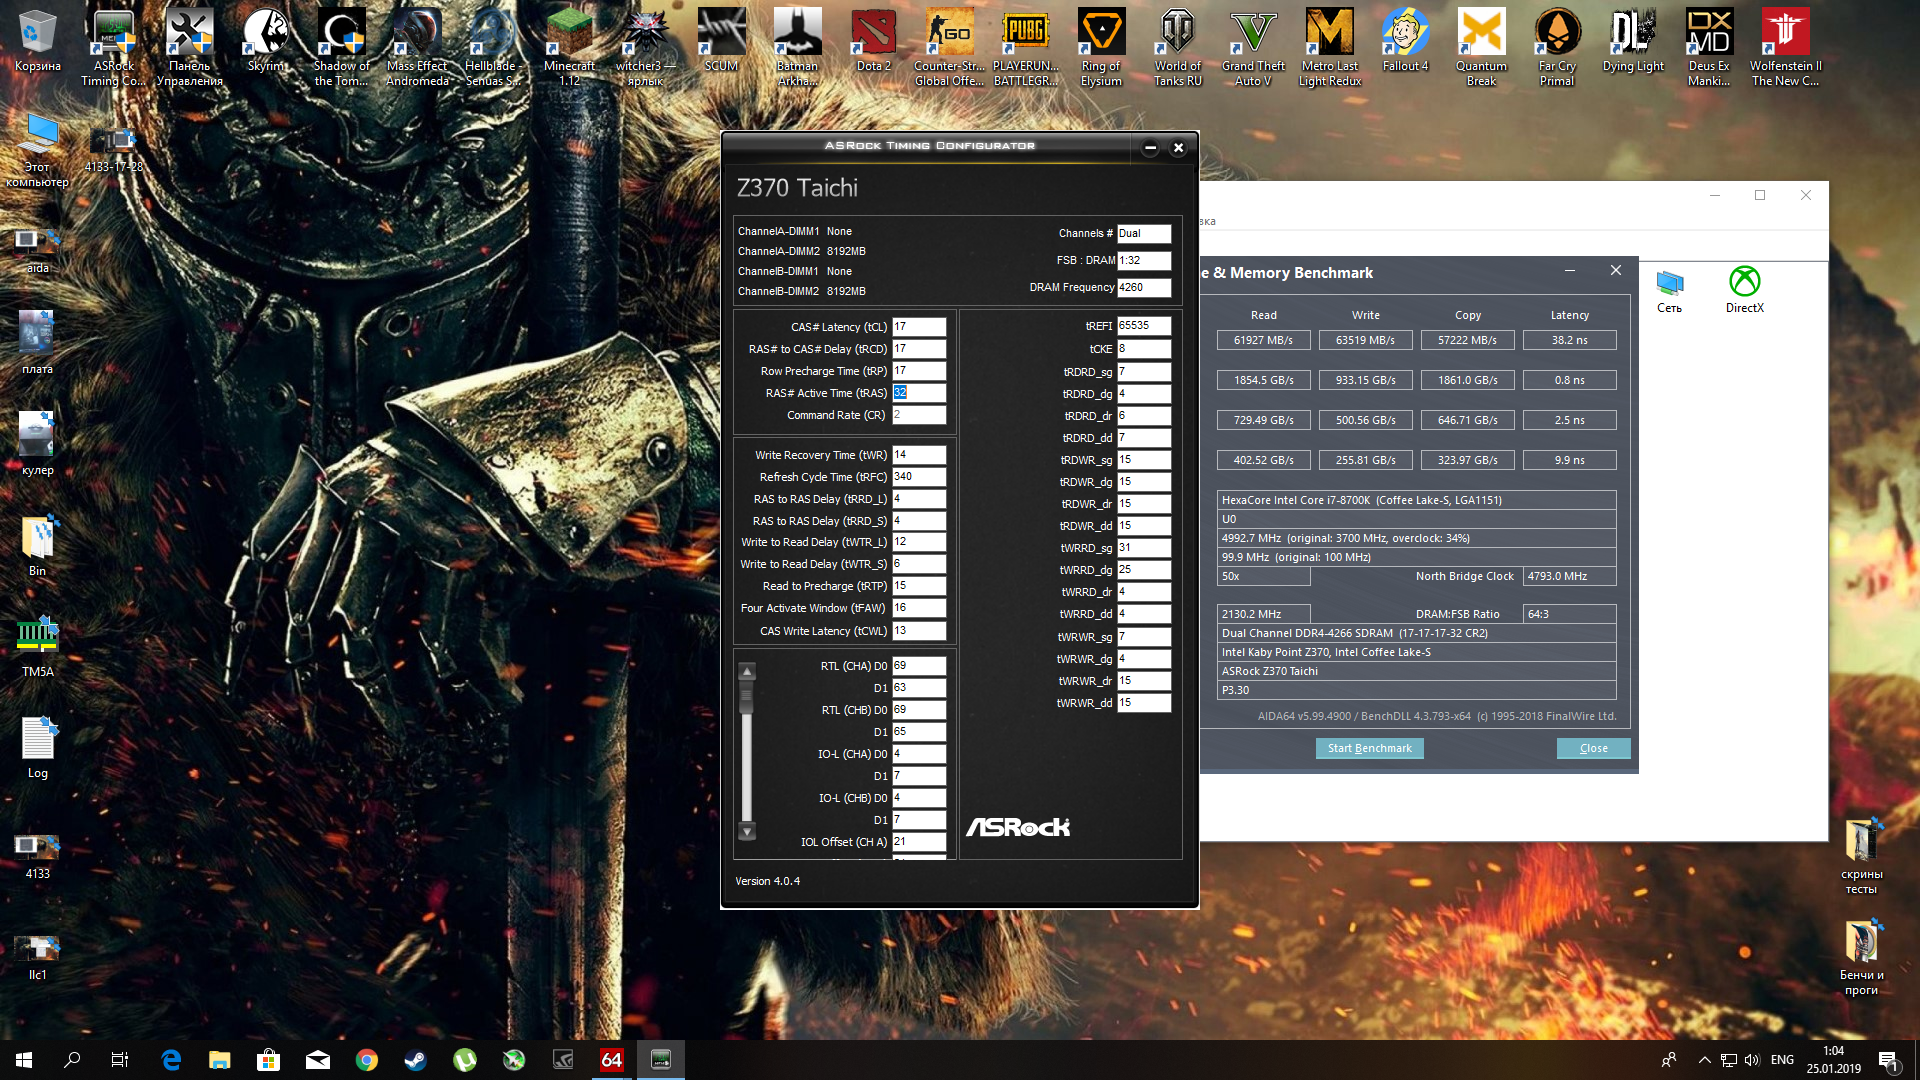
Task: Click the scroll up arrow in RTL panel
Action: (x=747, y=671)
